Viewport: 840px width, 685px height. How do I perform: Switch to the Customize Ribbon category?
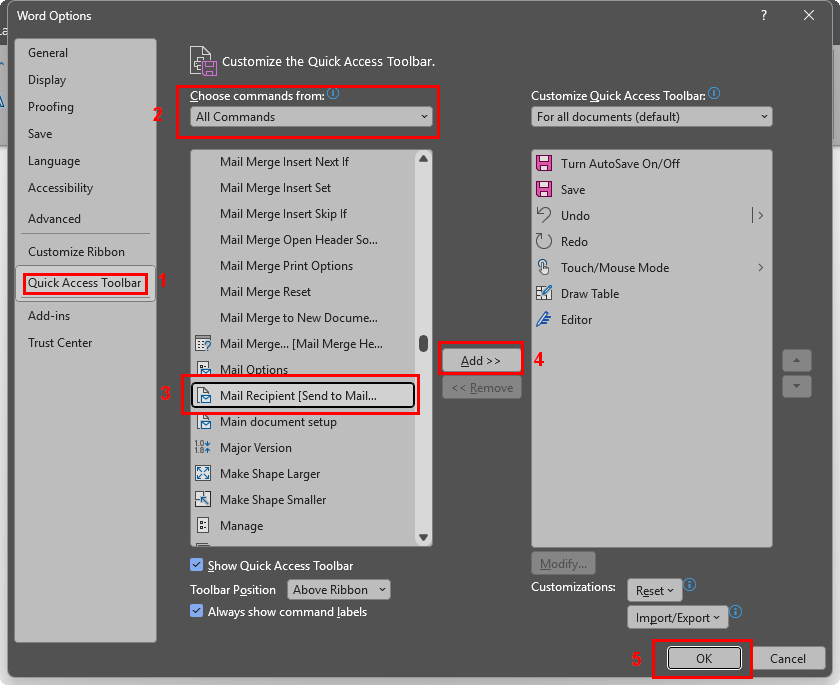pos(76,252)
